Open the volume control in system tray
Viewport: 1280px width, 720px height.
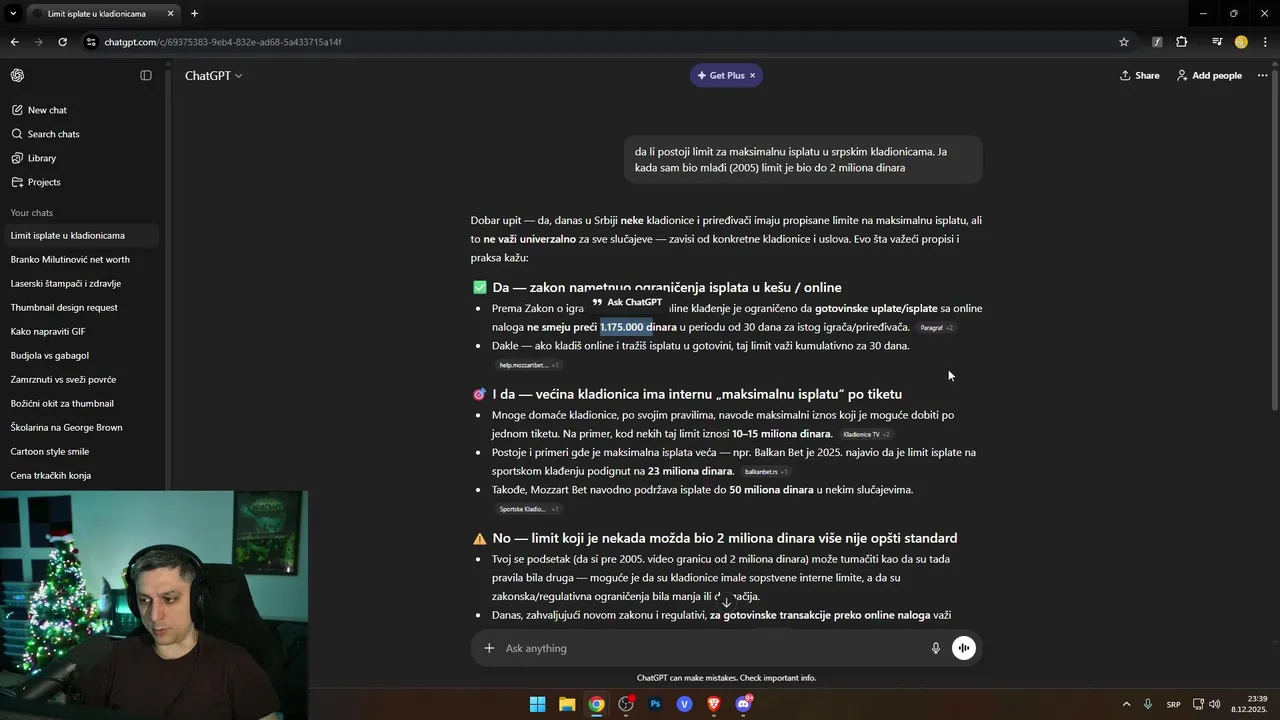click(1215, 704)
